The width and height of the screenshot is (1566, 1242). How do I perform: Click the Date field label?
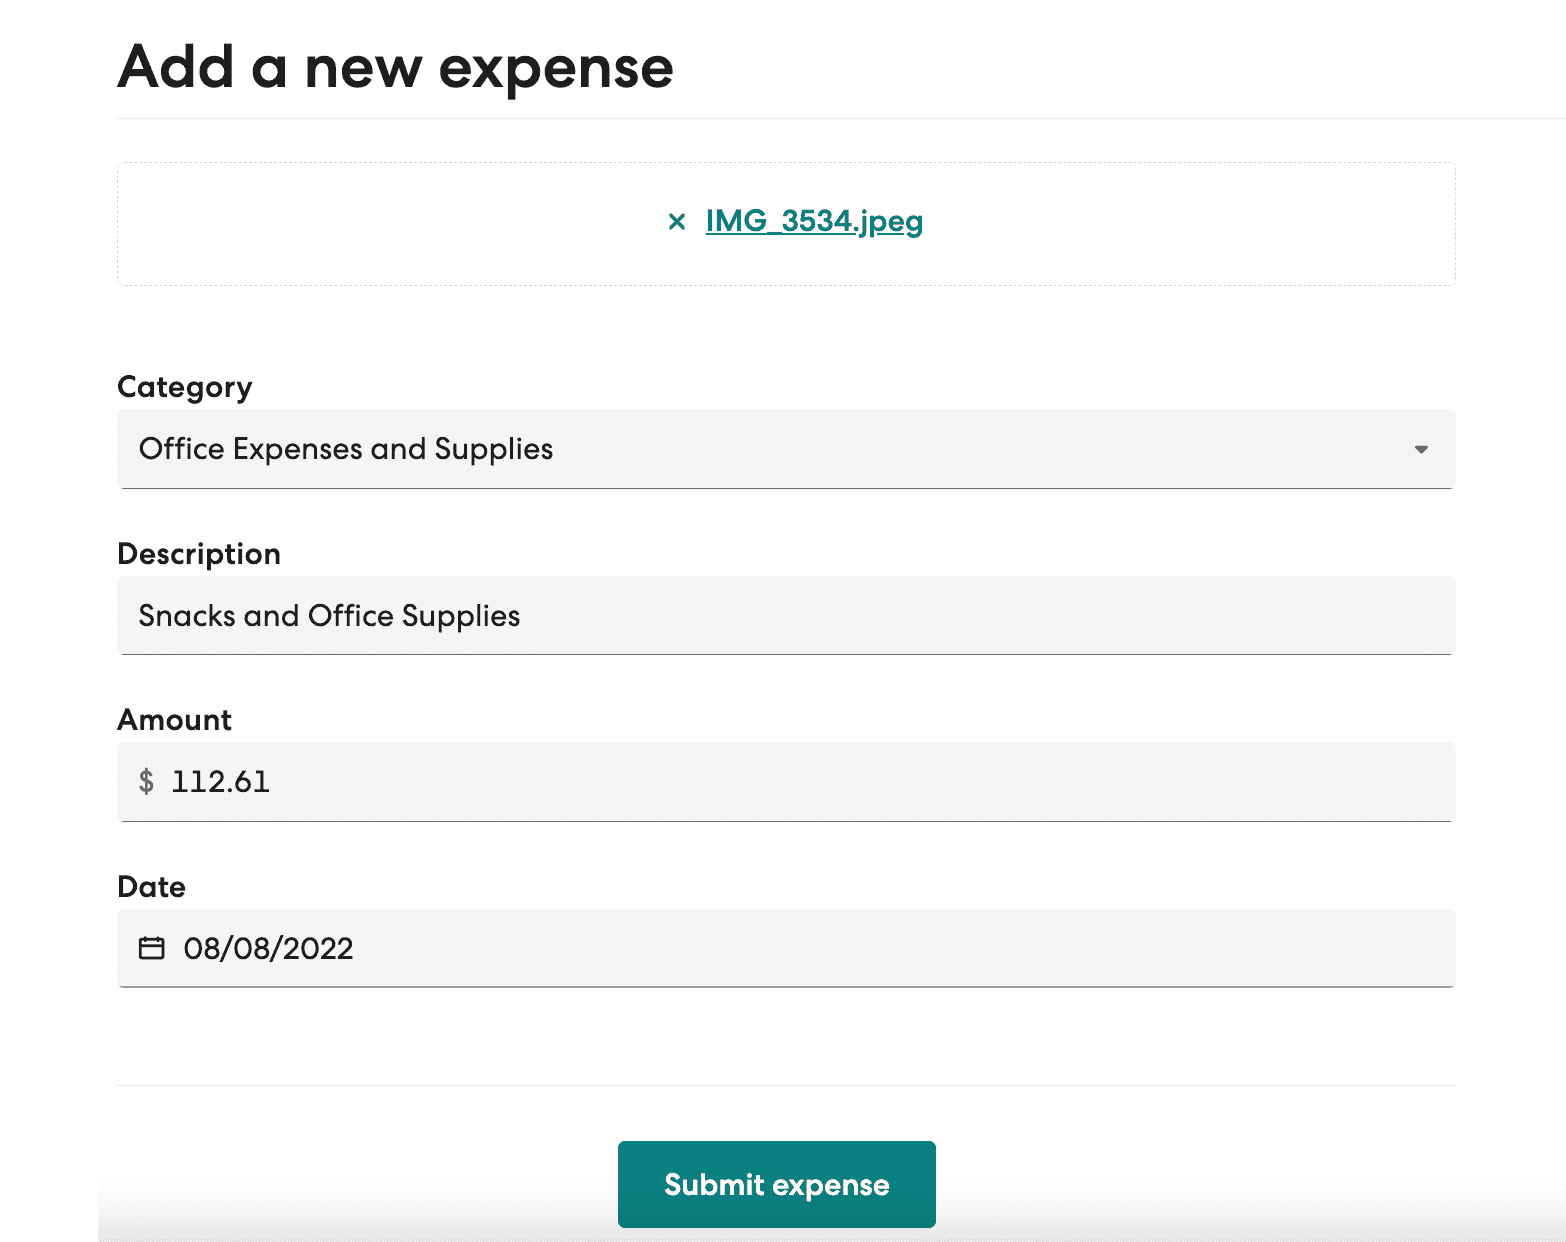click(x=152, y=887)
